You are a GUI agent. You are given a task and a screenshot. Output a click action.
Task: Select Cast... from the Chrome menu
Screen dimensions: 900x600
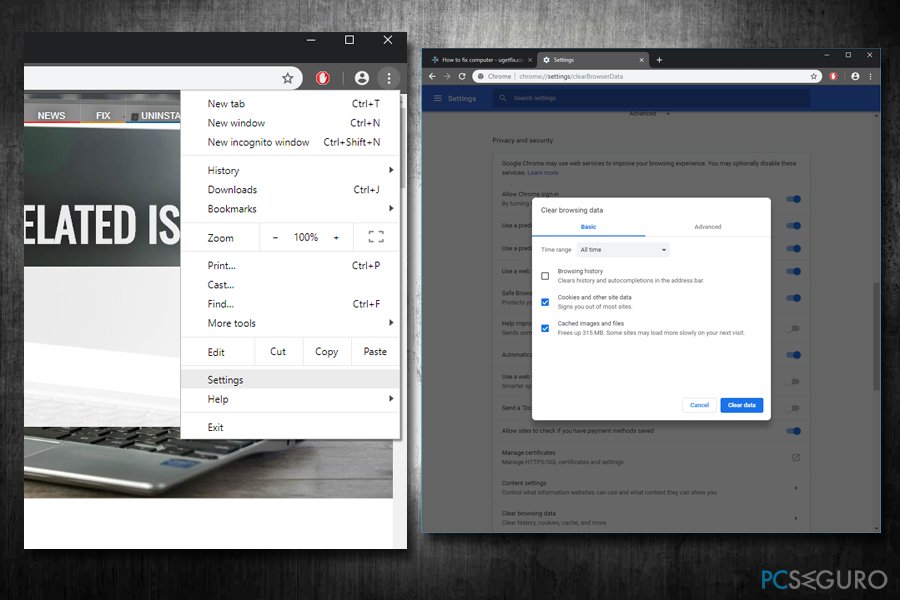tap(290, 285)
